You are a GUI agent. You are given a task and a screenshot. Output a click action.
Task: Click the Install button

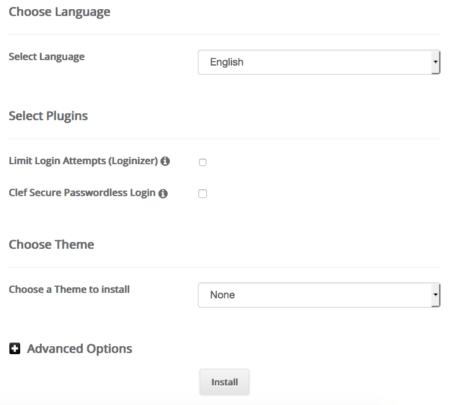pos(224,382)
